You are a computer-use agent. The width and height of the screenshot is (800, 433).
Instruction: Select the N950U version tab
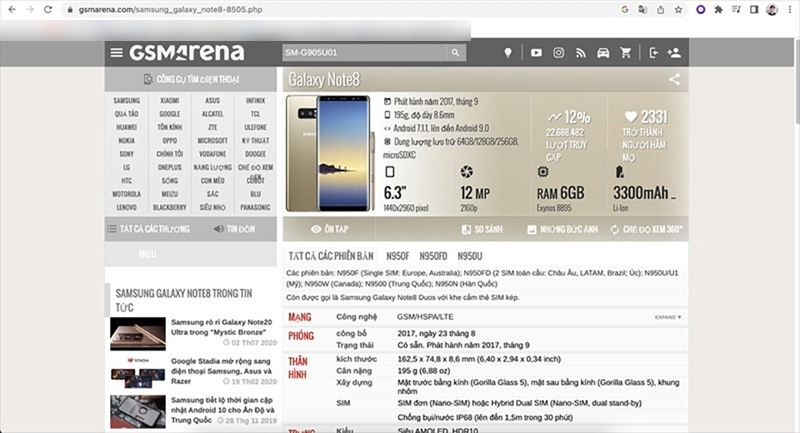469,256
